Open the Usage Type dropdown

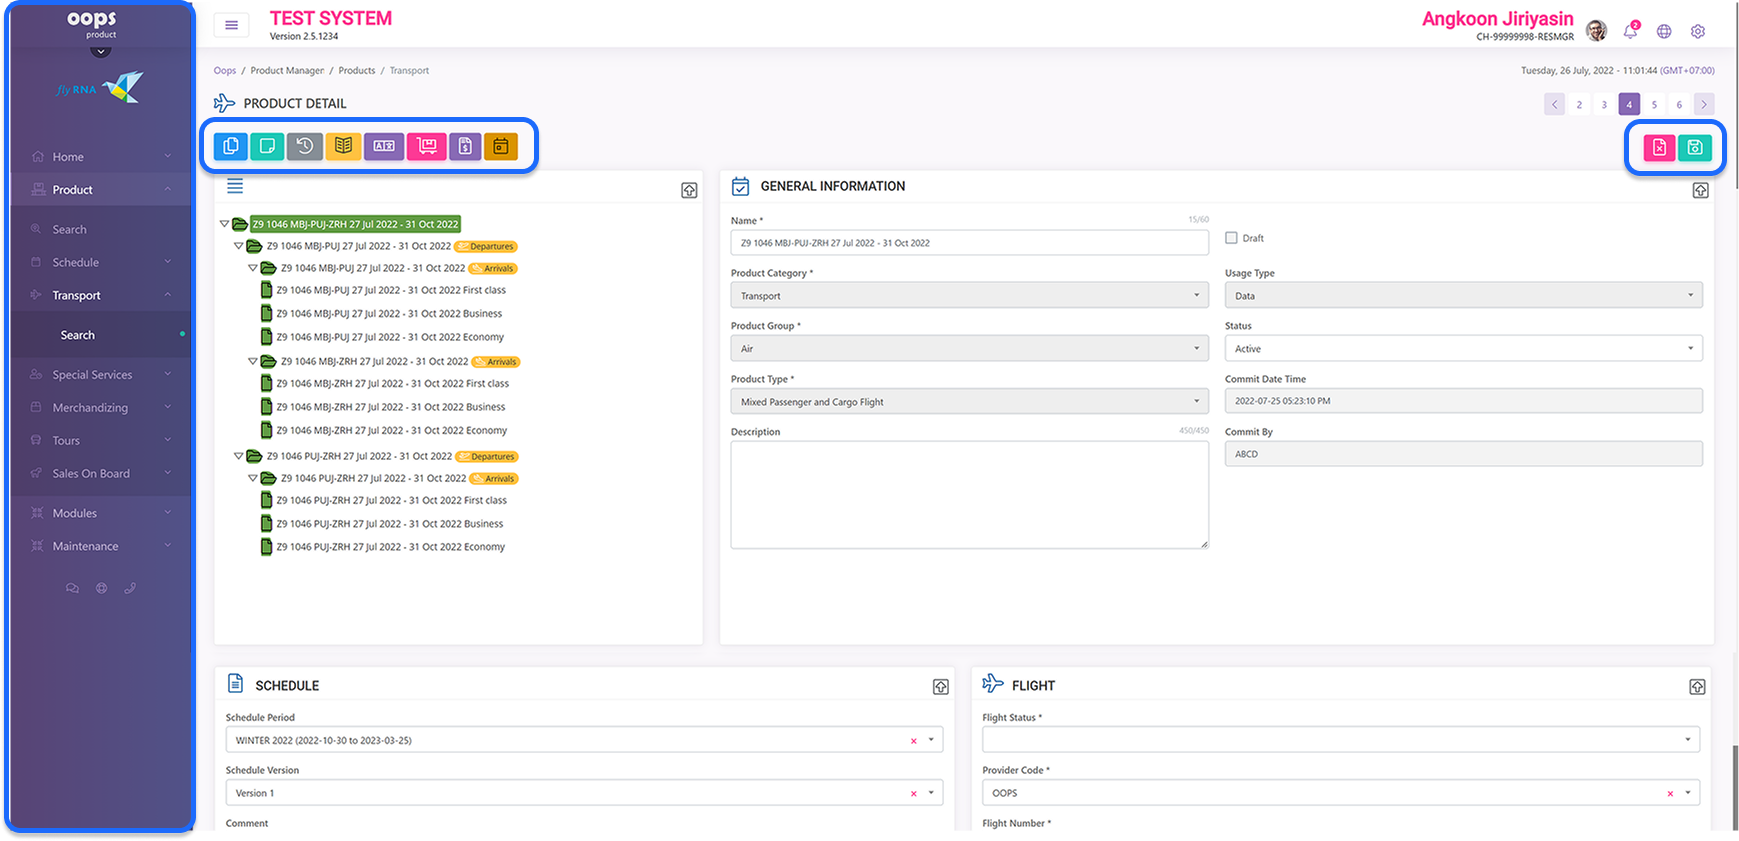pyautogui.click(x=1462, y=296)
